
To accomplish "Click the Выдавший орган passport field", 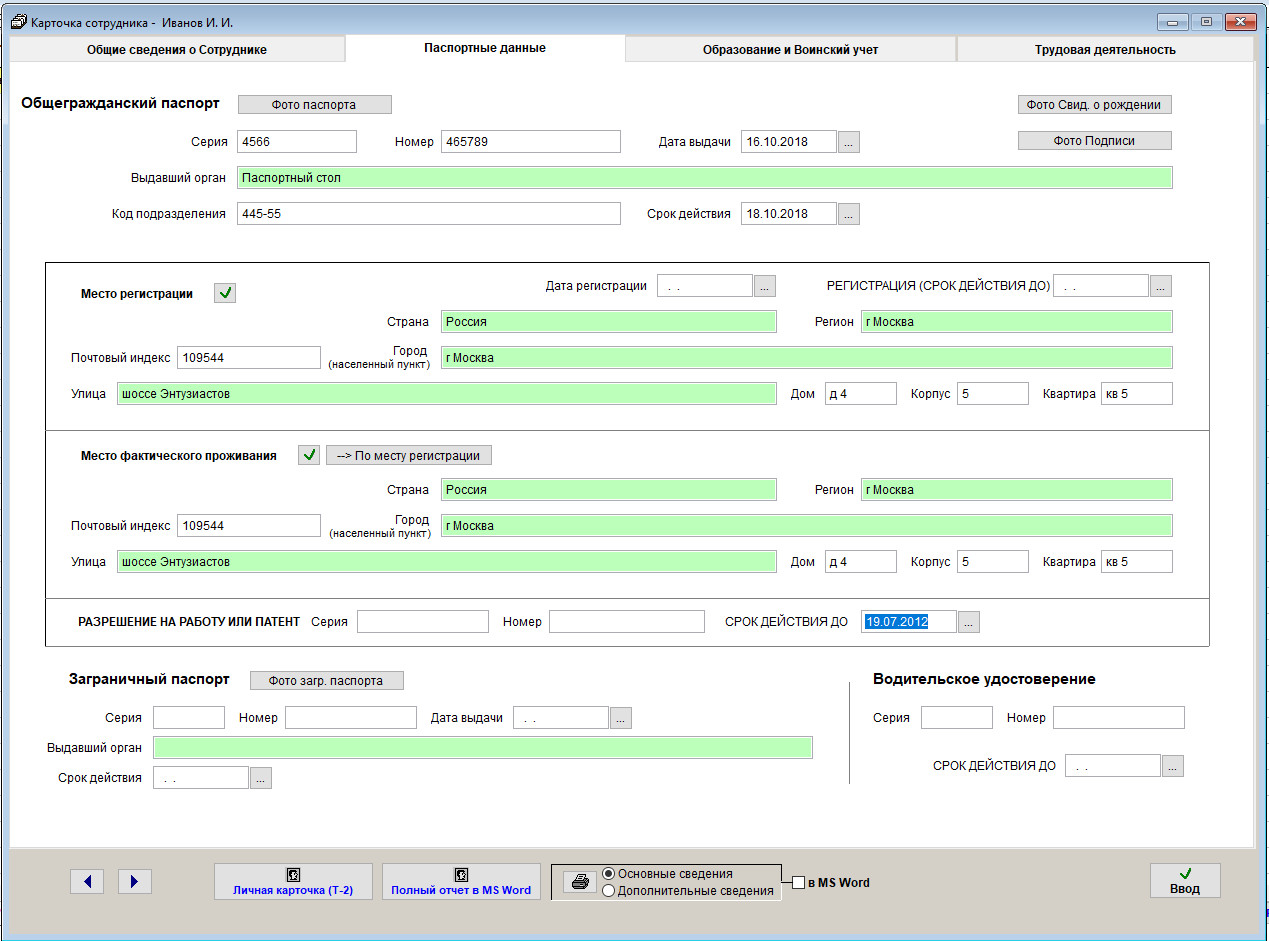I will tap(704, 178).
